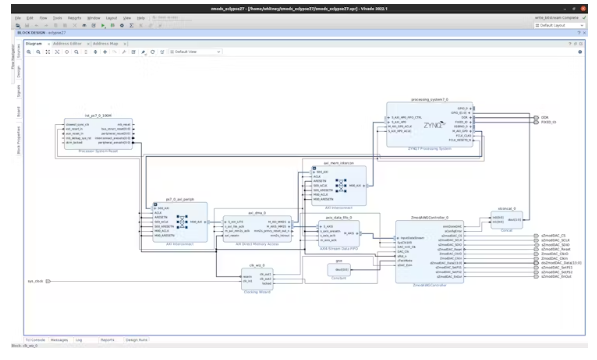Open diagram settings gear at top right
The width and height of the screenshot is (597, 360).
pyautogui.click(x=580, y=52)
